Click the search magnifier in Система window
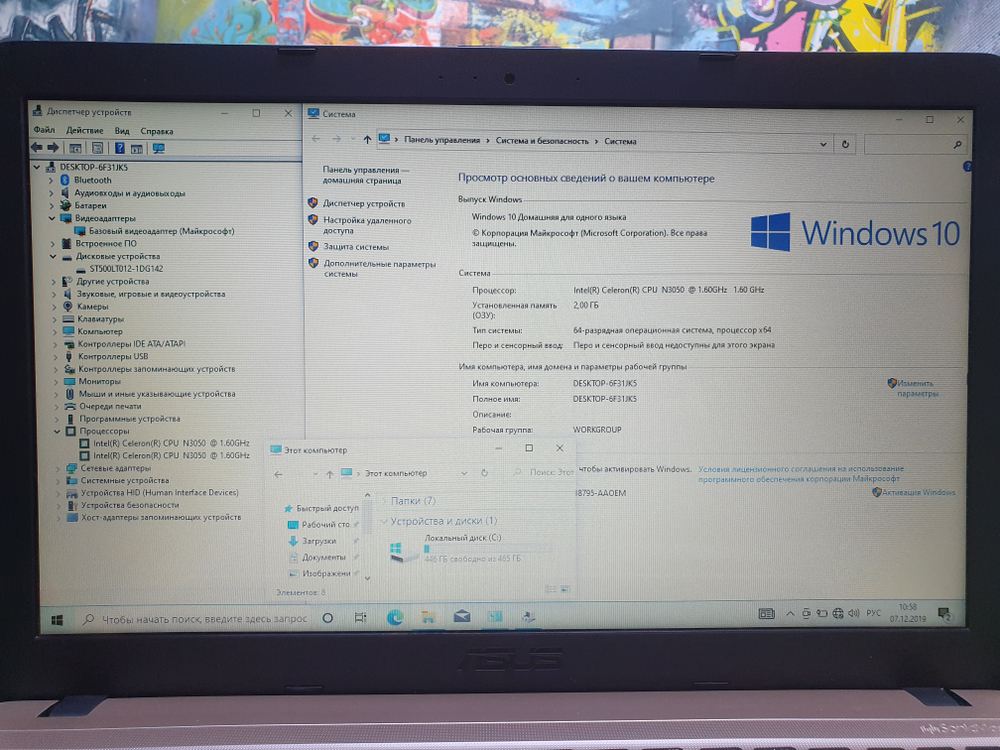Image resolution: width=1000 pixels, height=750 pixels. tap(957, 145)
